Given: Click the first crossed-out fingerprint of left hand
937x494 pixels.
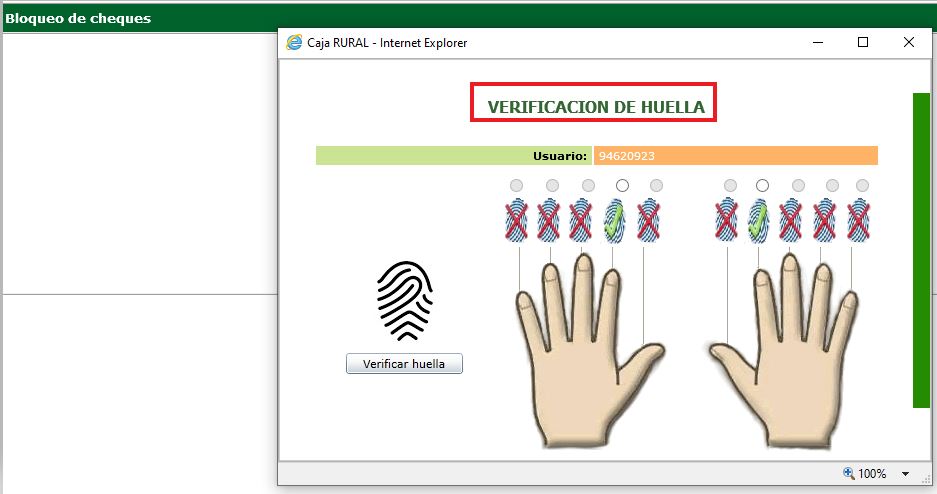Looking at the screenshot, I should point(516,221).
